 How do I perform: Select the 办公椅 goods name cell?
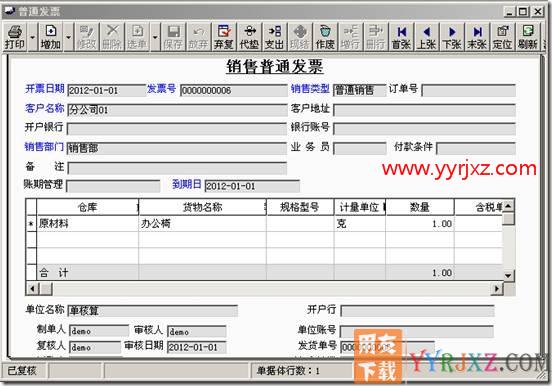(202, 224)
